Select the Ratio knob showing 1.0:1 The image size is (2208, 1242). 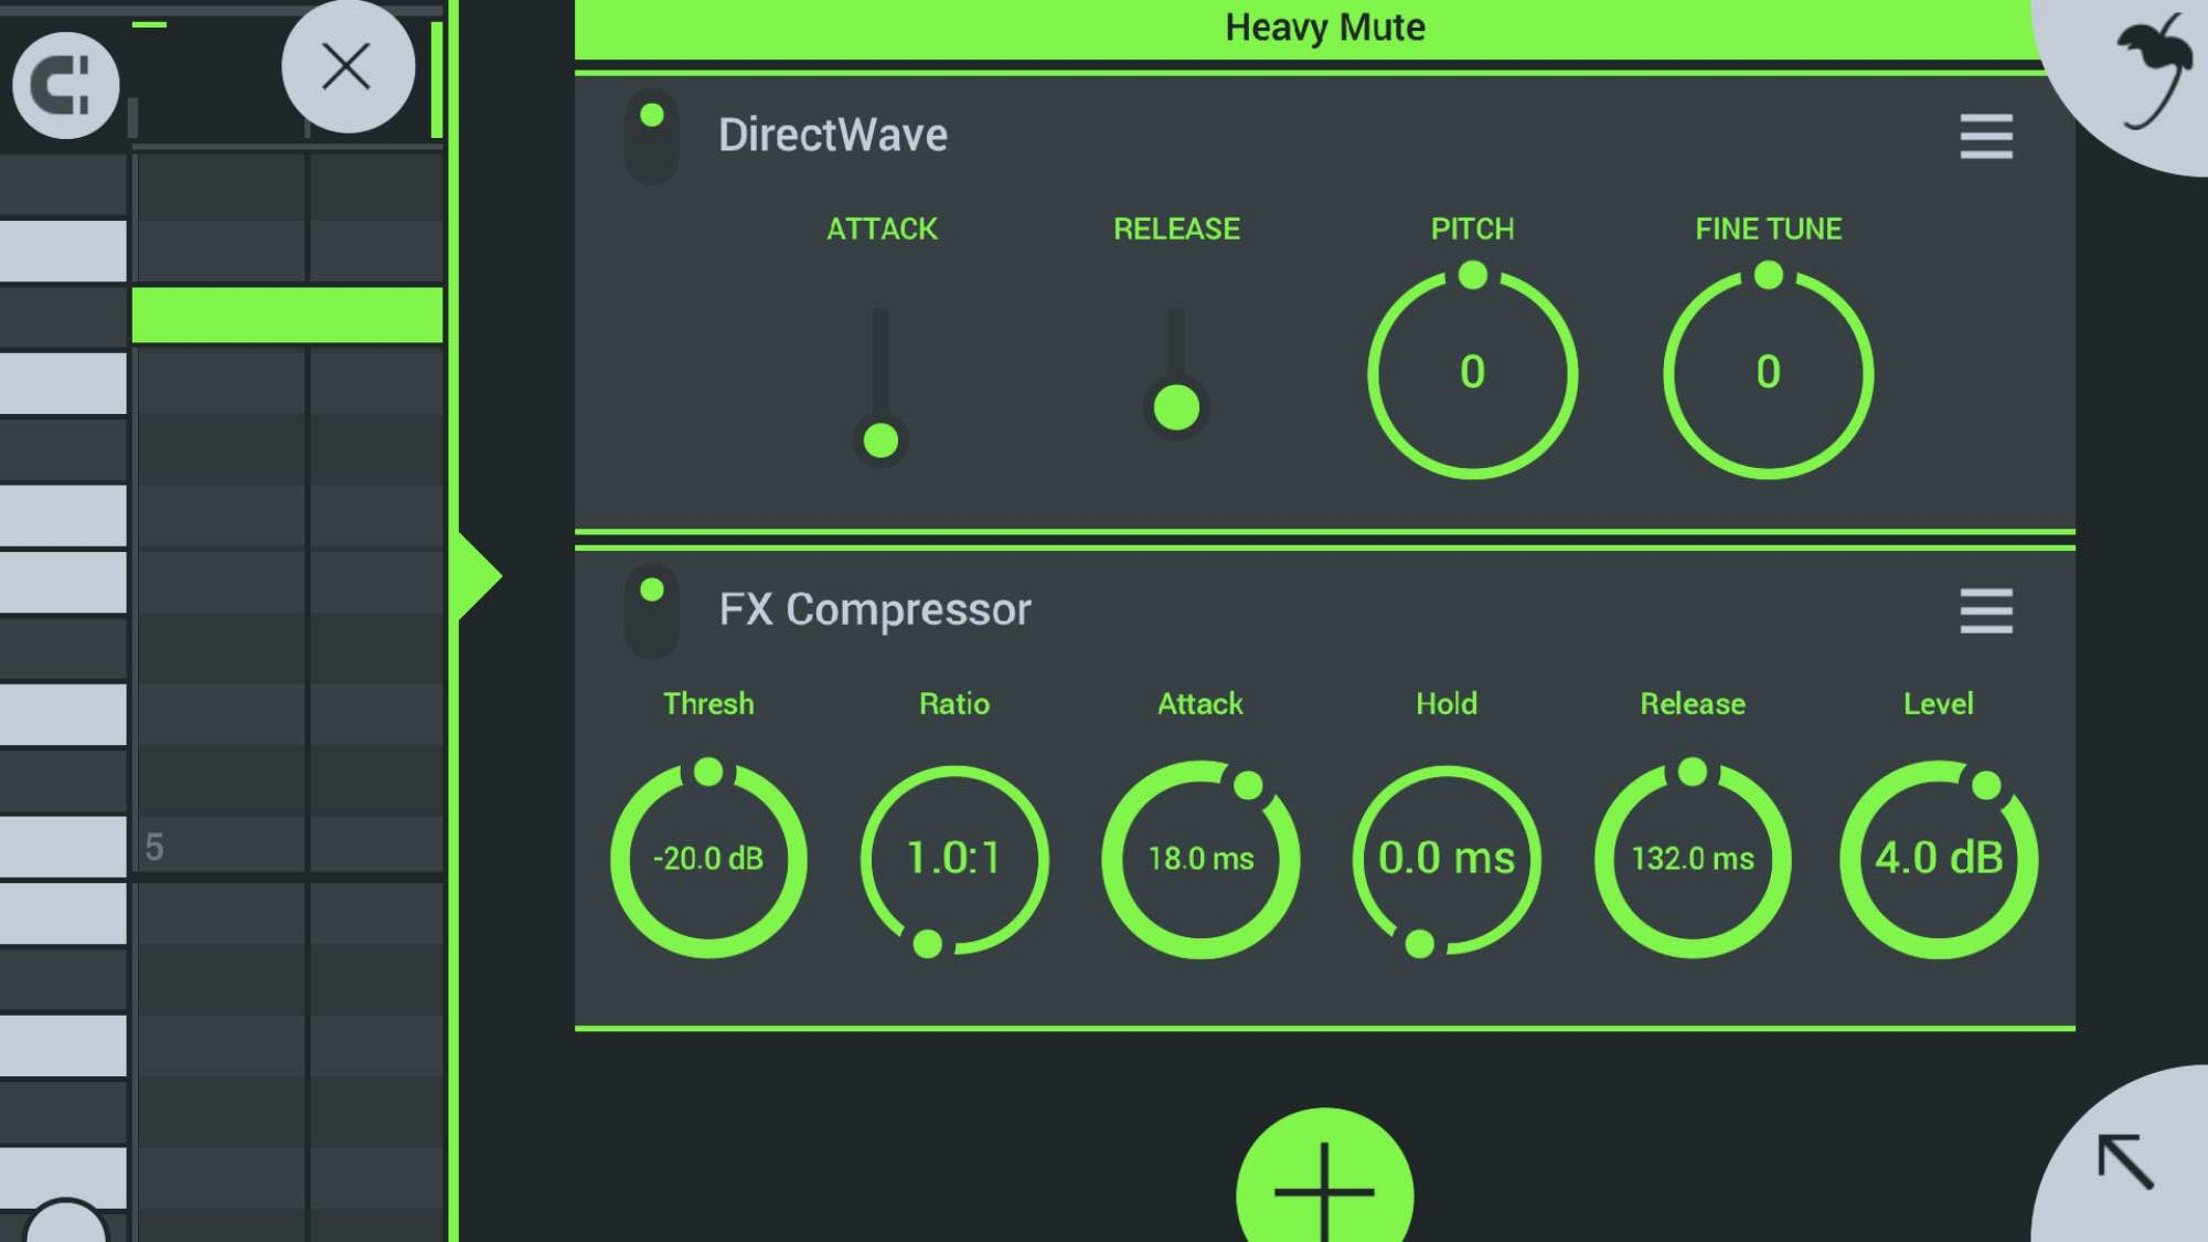pyautogui.click(x=954, y=859)
